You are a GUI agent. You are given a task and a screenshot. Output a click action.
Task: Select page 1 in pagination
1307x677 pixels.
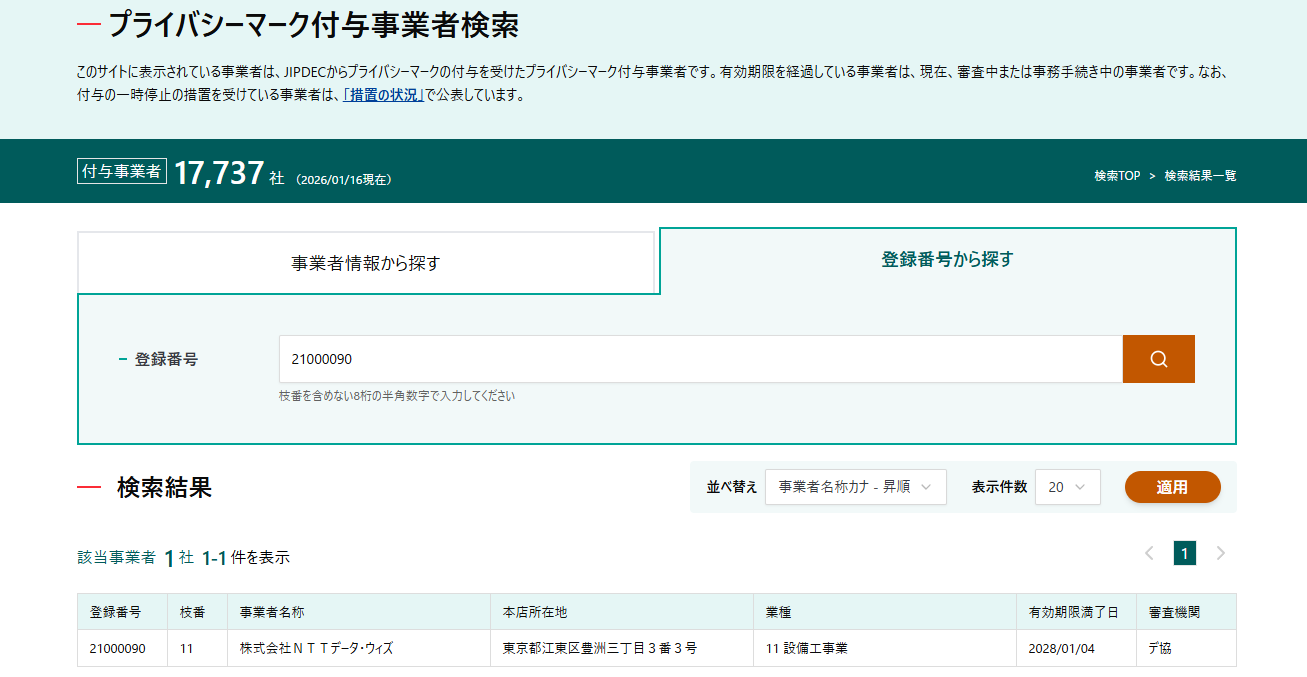coord(1185,553)
